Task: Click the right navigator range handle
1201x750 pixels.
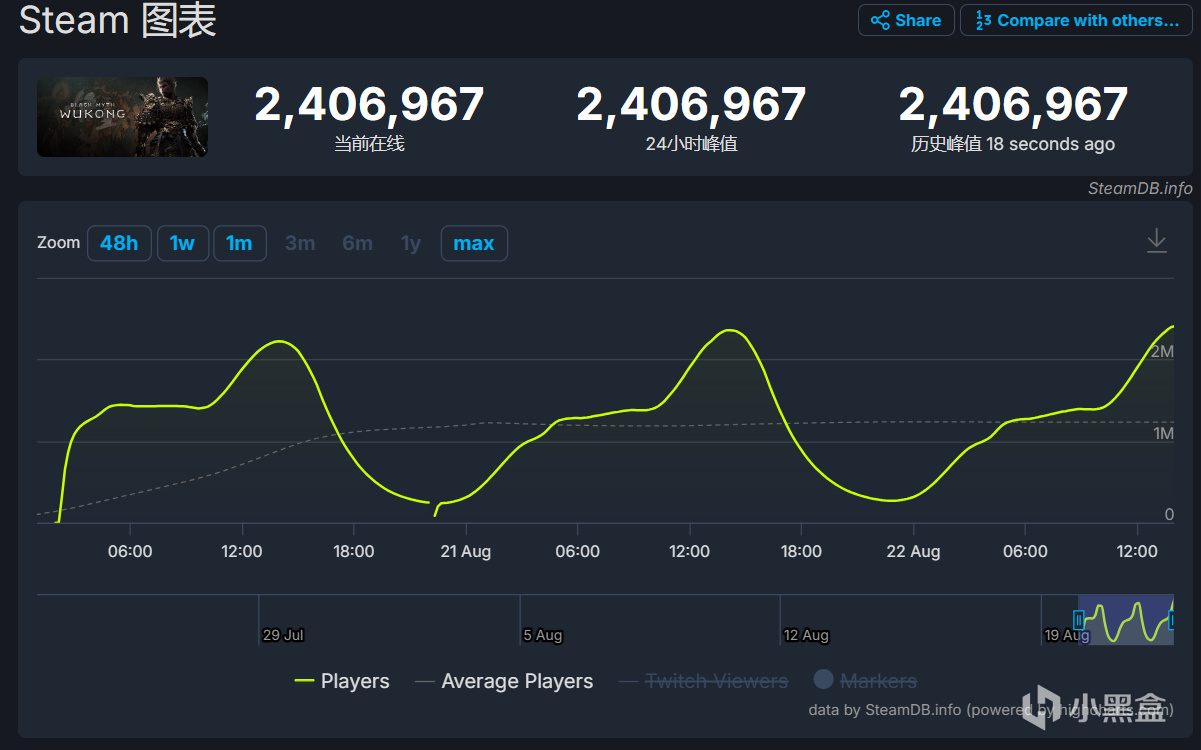Action: [x=1172, y=619]
